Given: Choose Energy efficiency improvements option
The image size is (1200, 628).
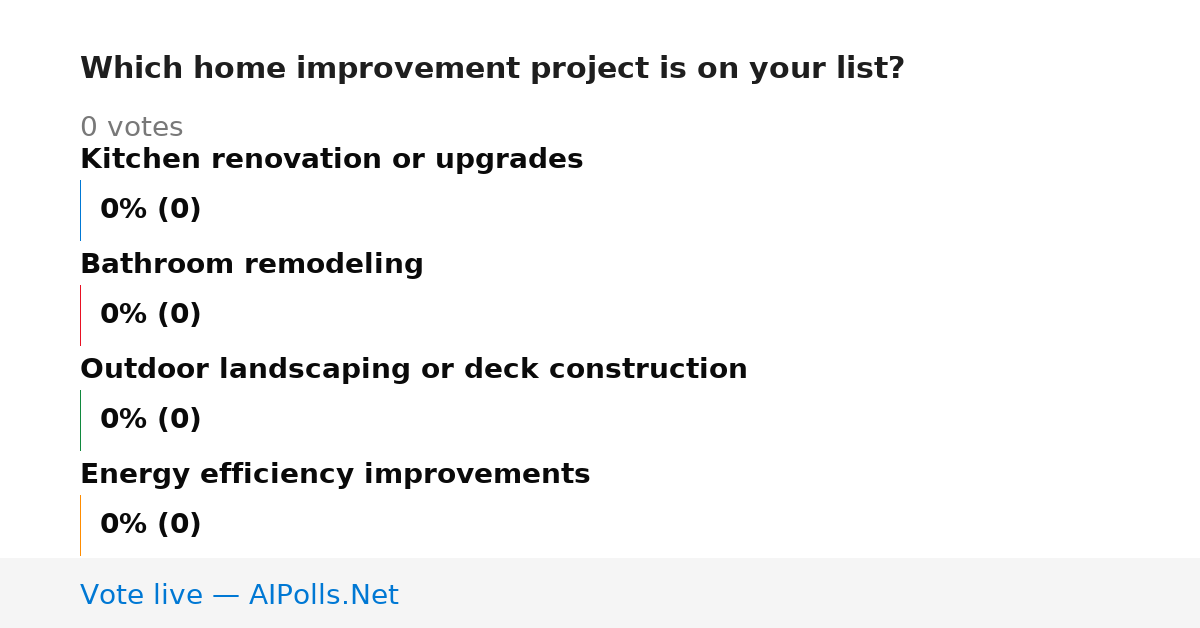Looking at the screenshot, I should coord(335,475).
